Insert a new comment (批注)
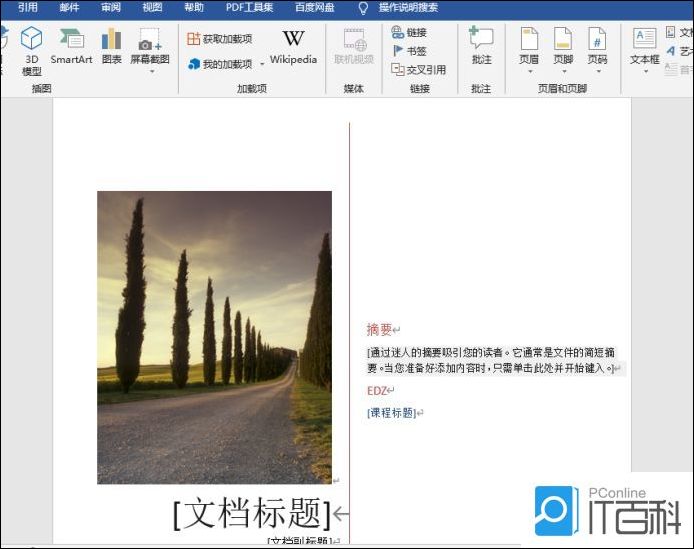 [x=481, y=45]
